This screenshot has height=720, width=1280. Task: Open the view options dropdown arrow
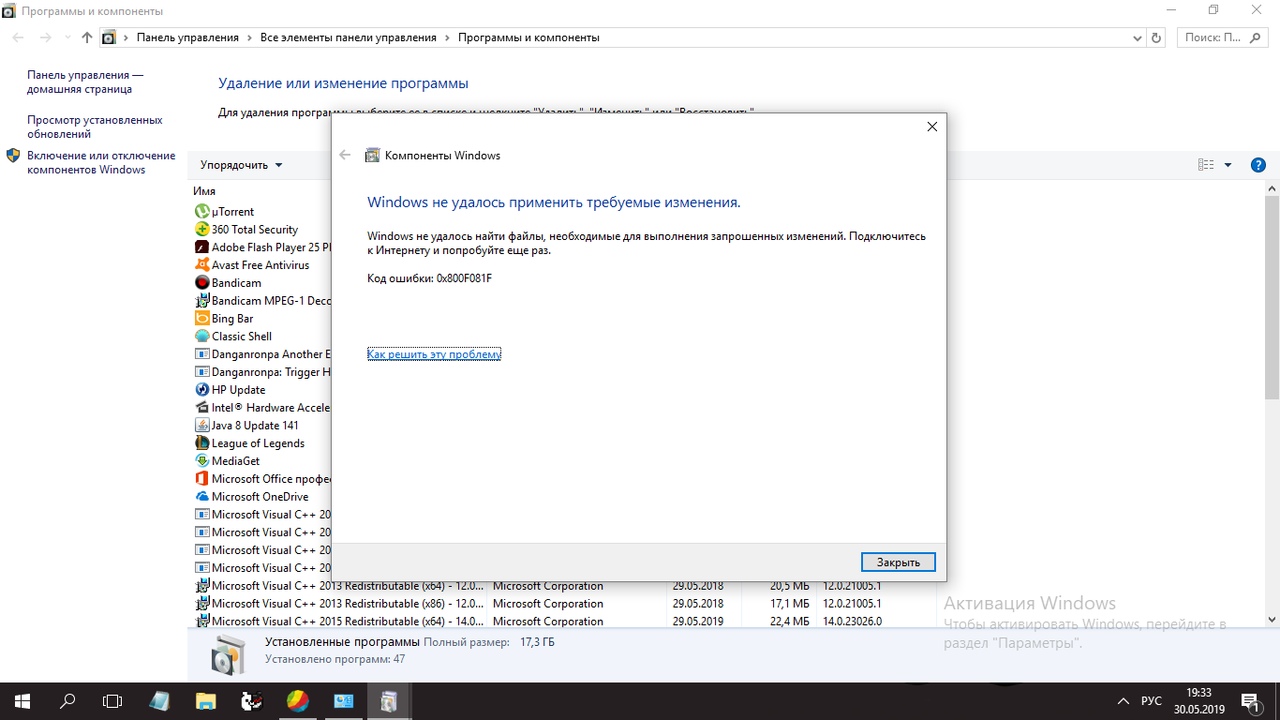point(1228,165)
